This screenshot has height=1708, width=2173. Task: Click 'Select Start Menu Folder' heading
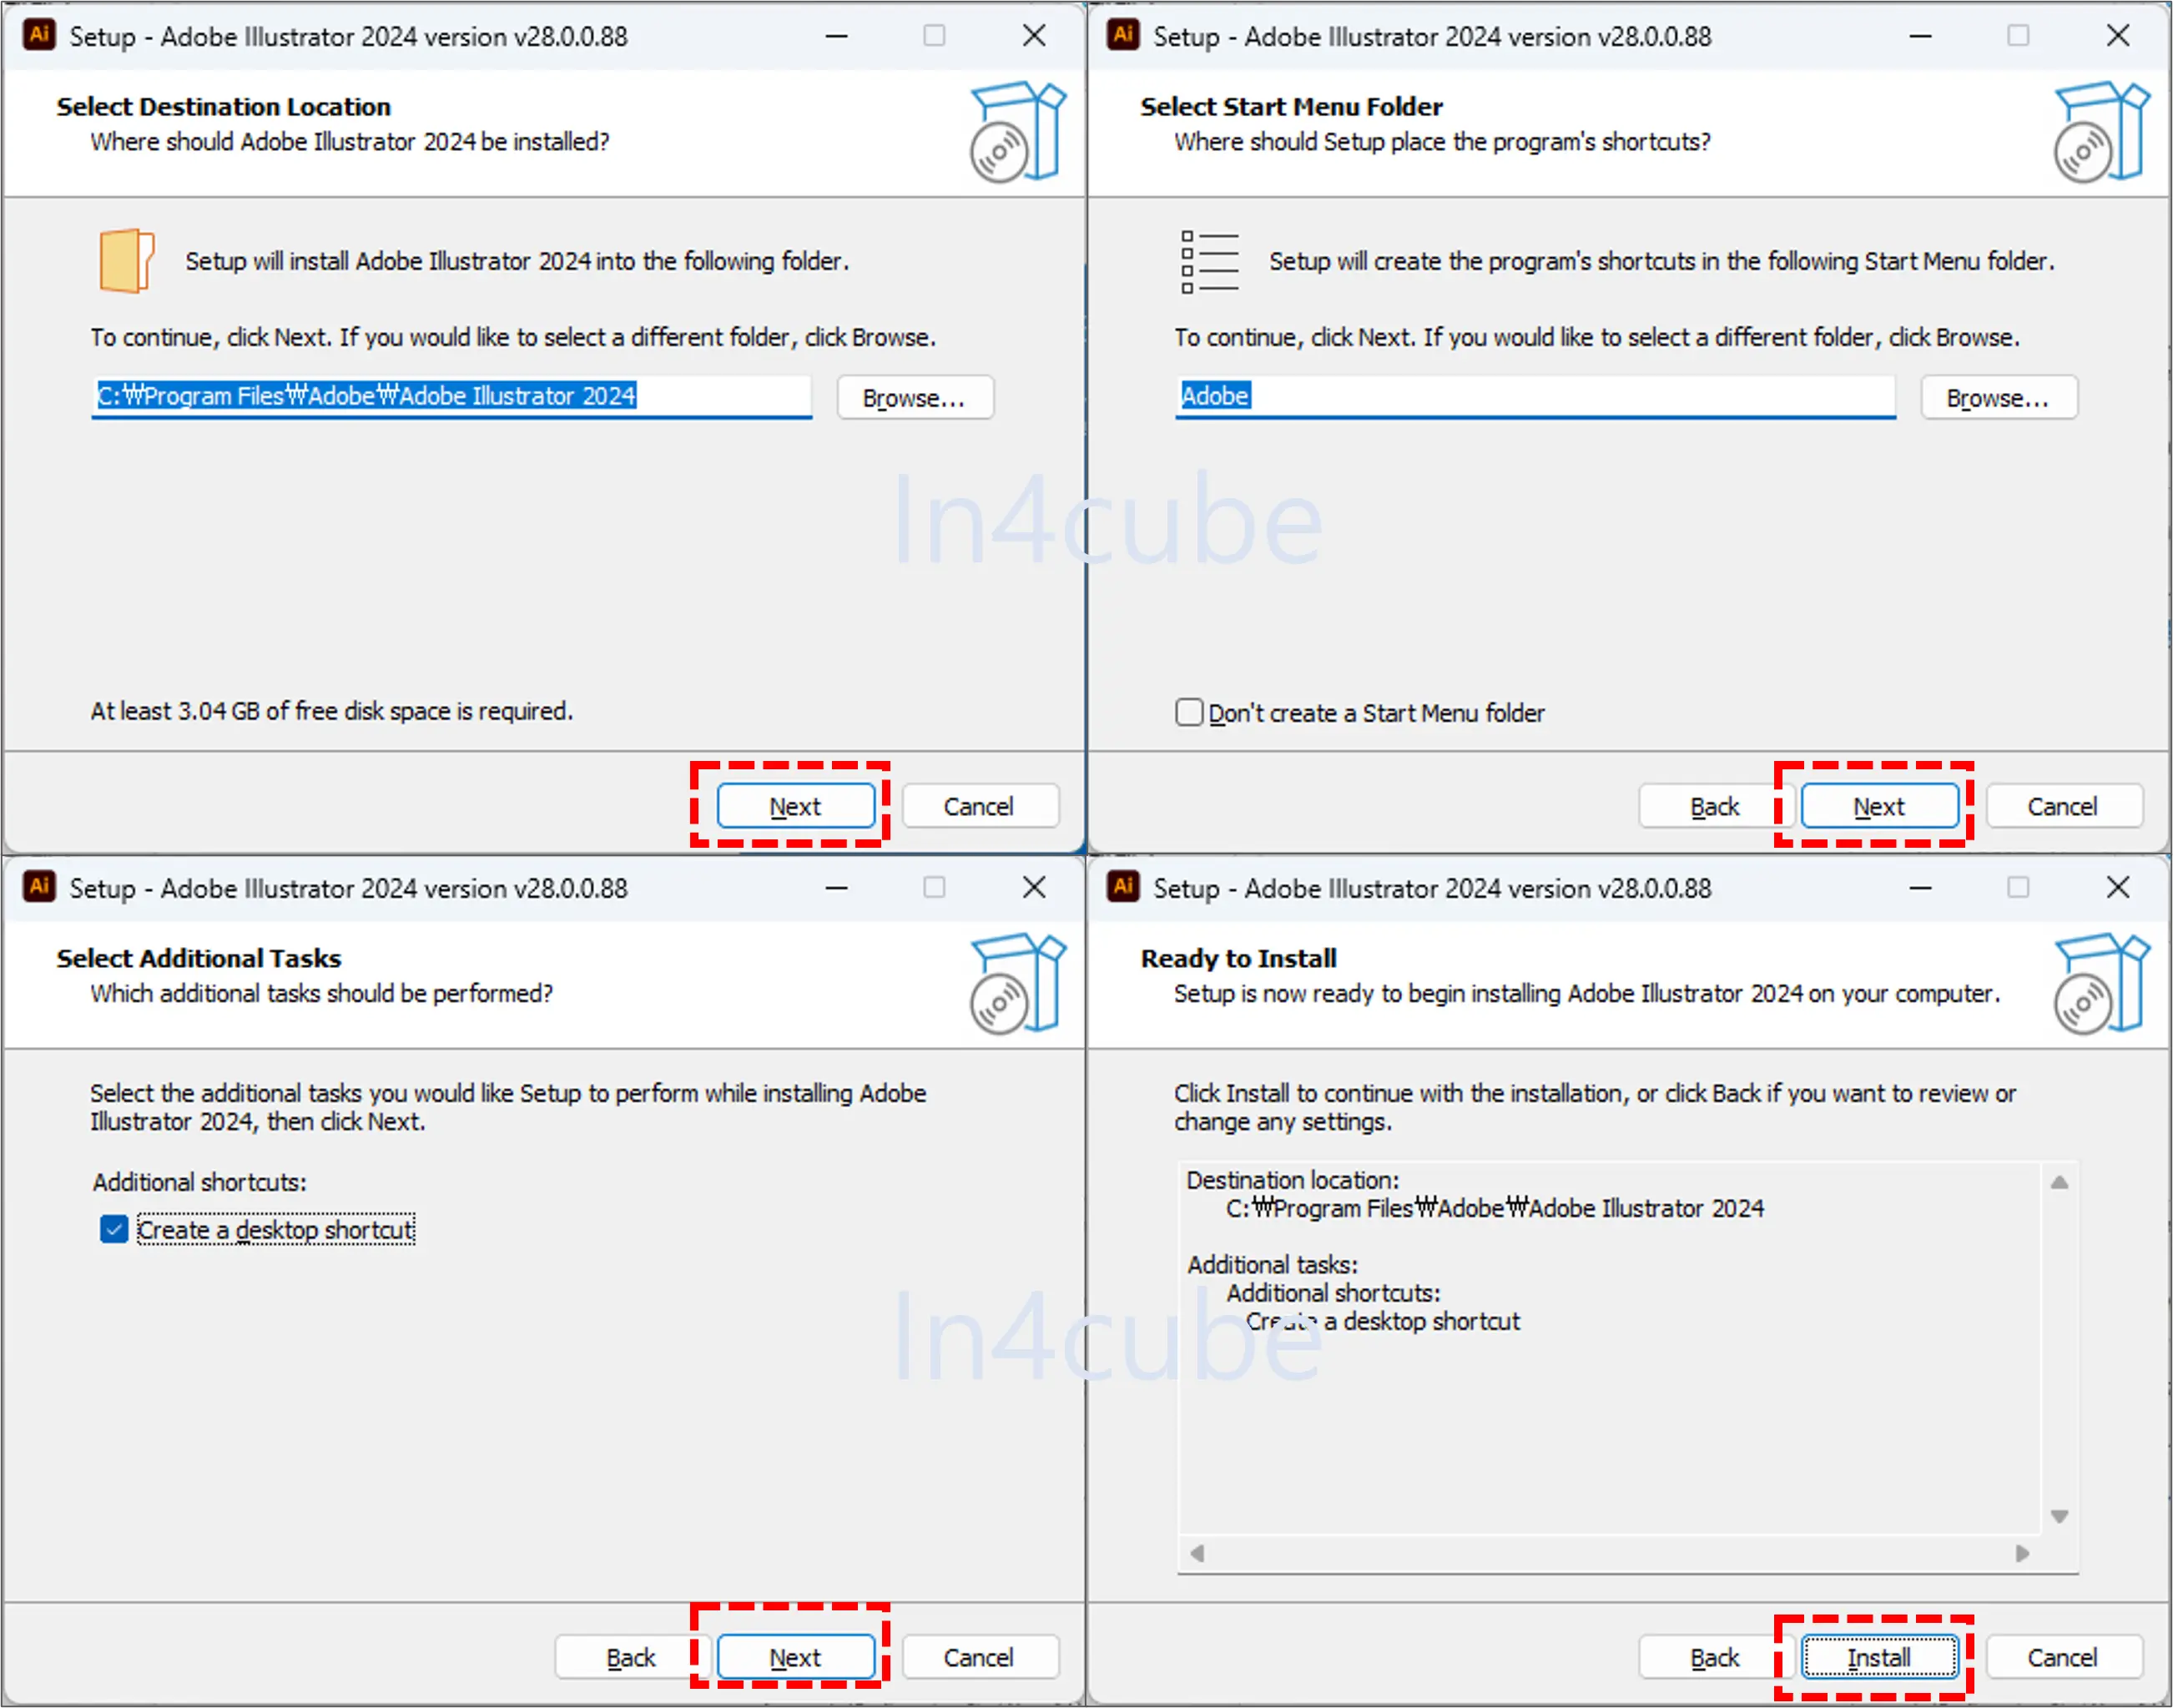(x=1291, y=106)
